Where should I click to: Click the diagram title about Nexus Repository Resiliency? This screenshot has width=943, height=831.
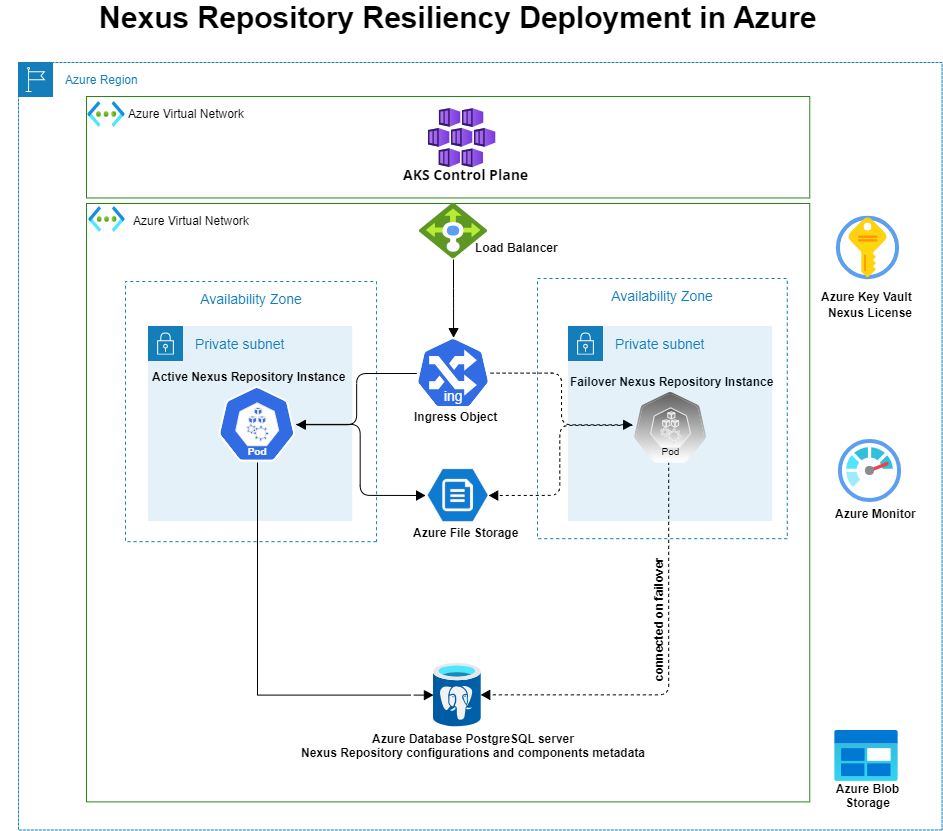[x=457, y=17]
